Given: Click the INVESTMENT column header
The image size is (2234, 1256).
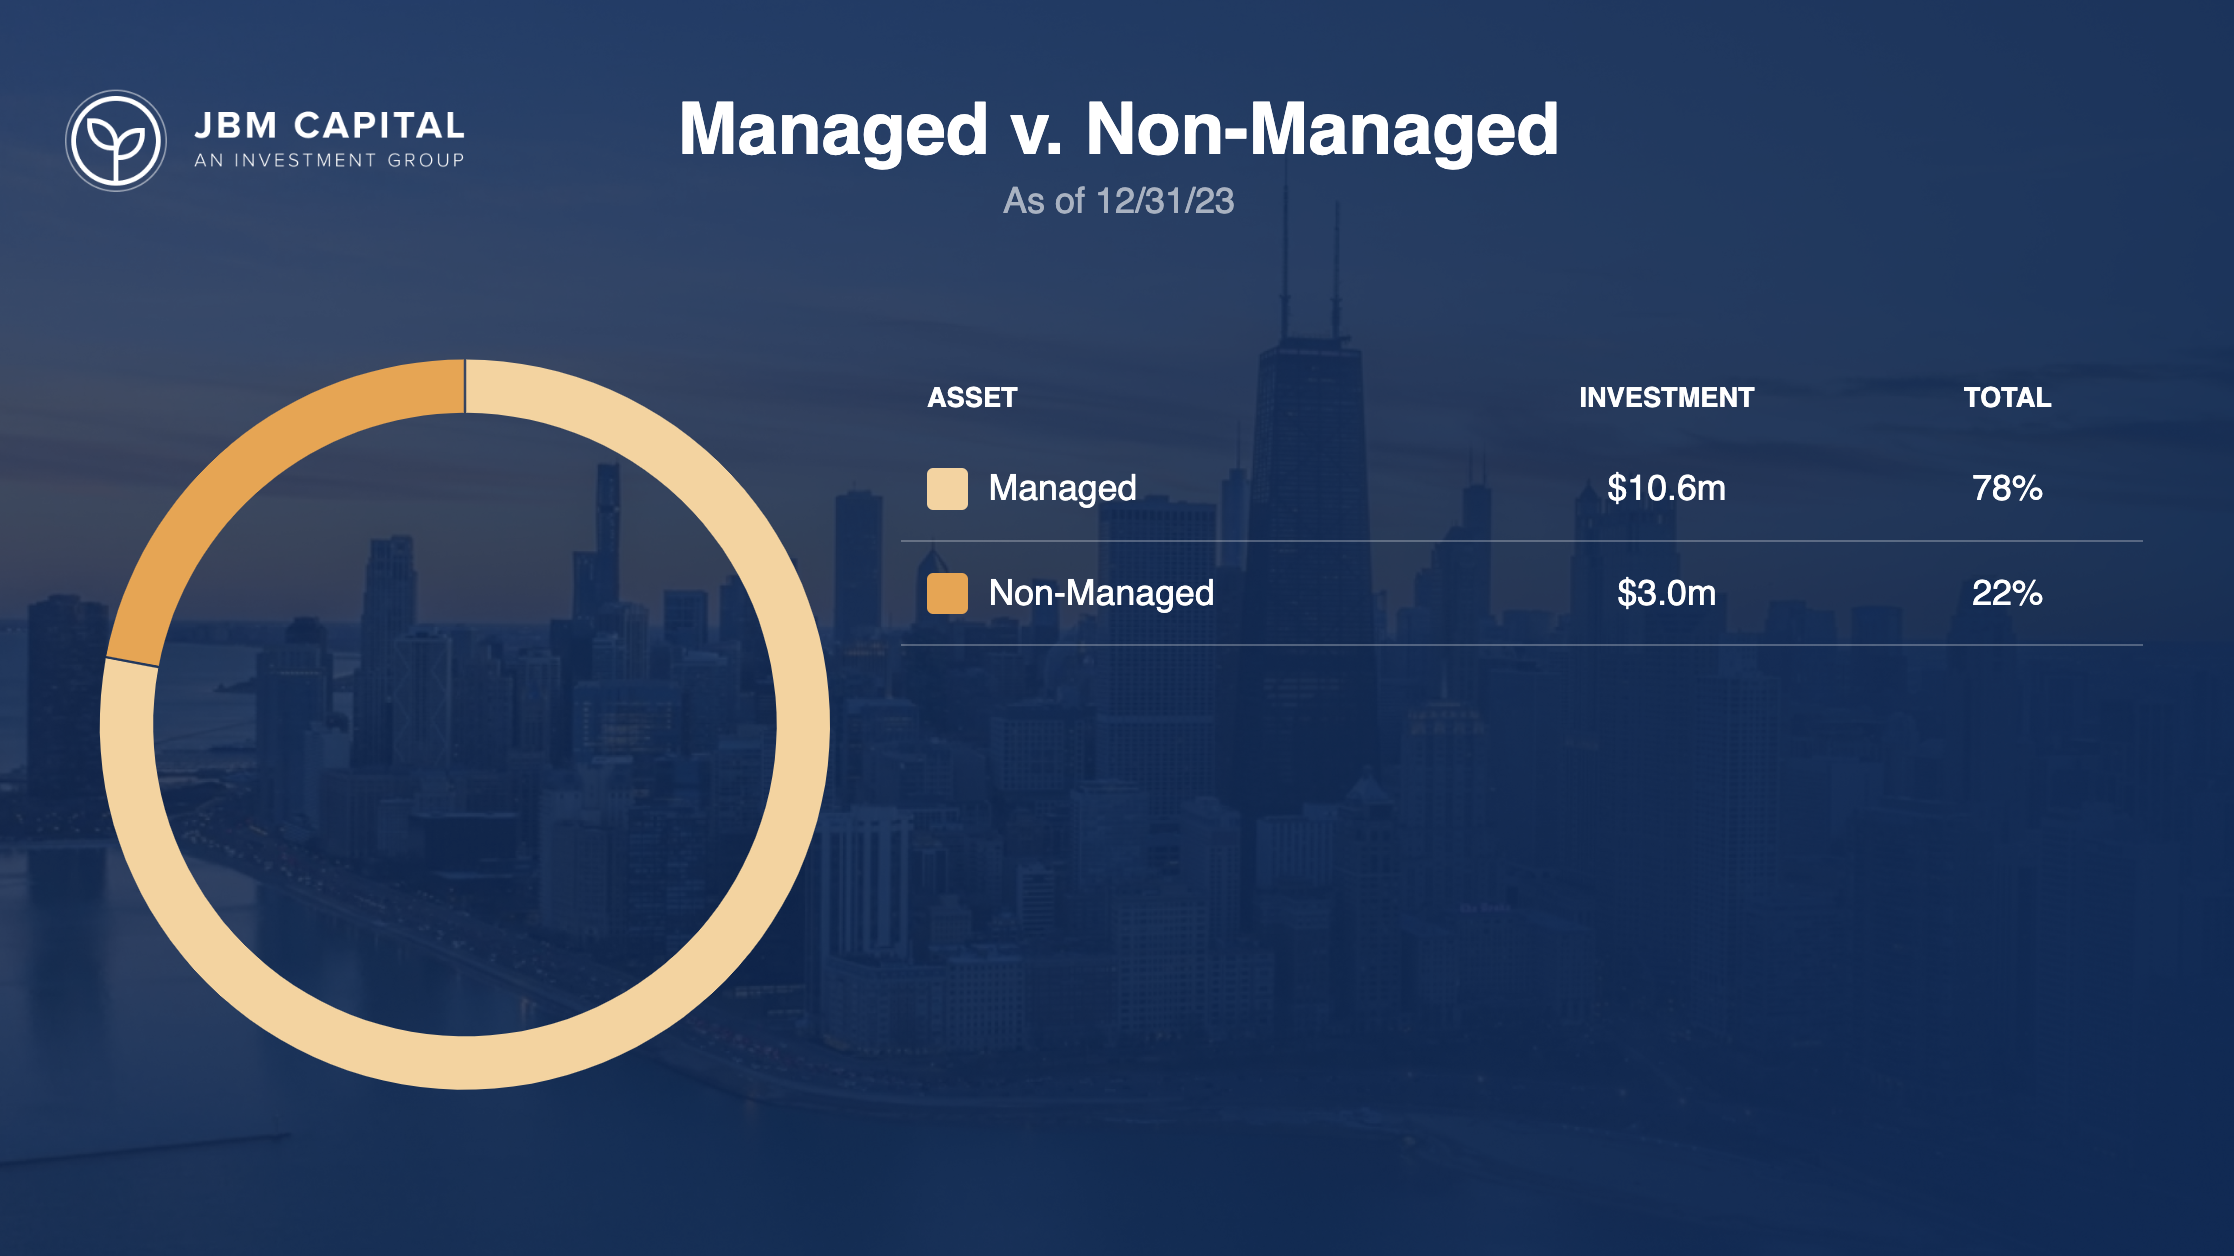Looking at the screenshot, I should (x=1666, y=398).
